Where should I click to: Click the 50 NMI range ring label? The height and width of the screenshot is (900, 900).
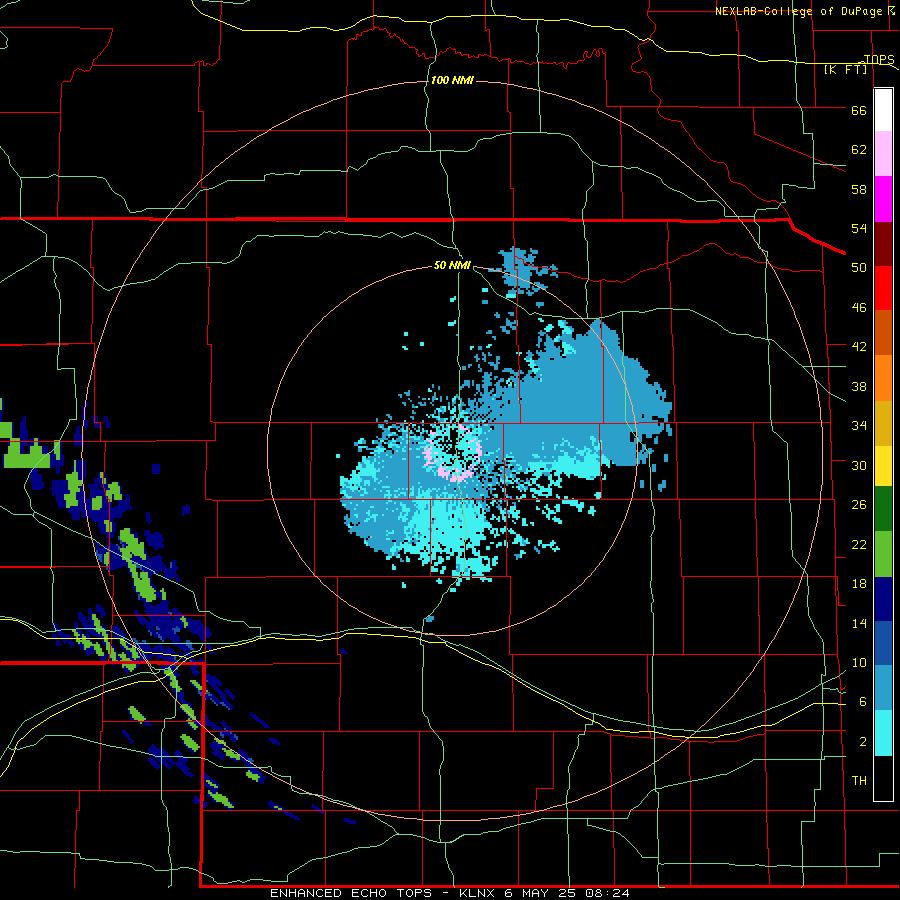click(452, 265)
